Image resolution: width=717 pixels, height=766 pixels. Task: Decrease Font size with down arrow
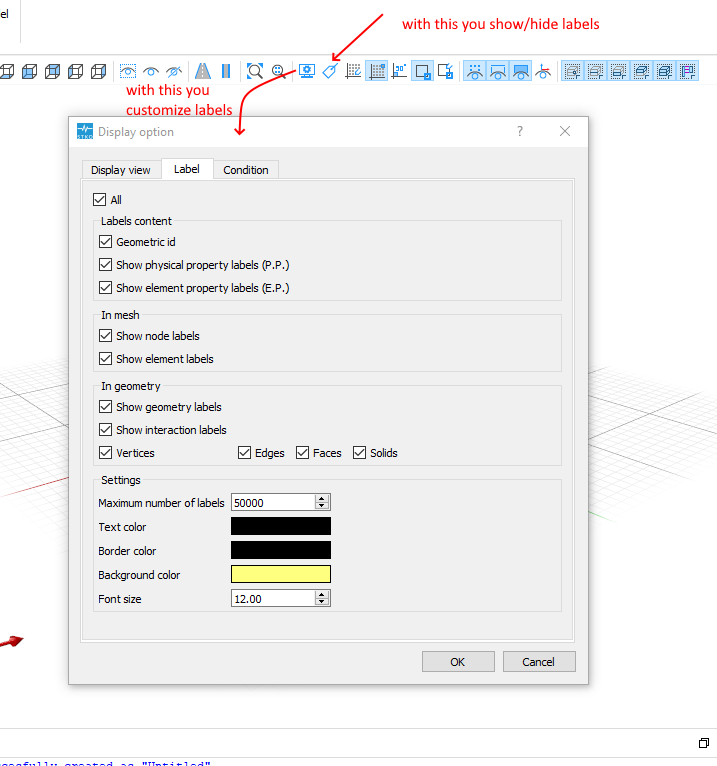point(321,602)
